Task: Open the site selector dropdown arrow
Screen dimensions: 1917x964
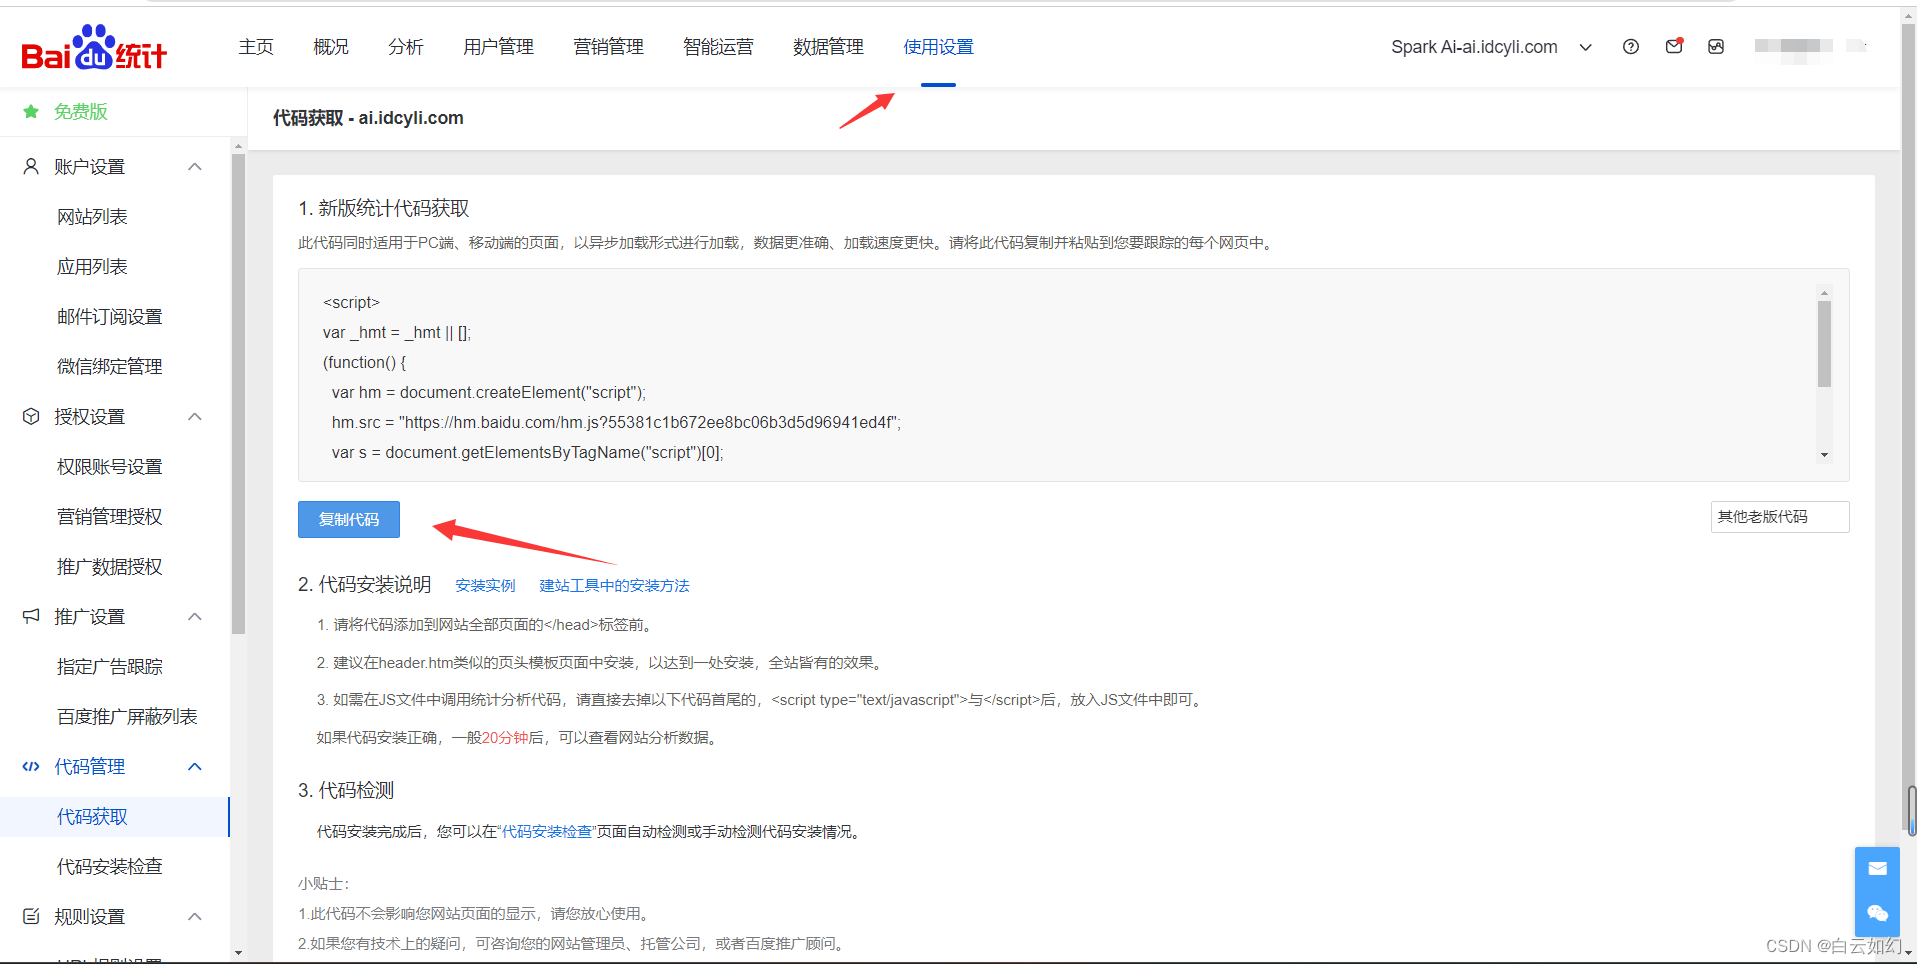Action: [x=1585, y=48]
